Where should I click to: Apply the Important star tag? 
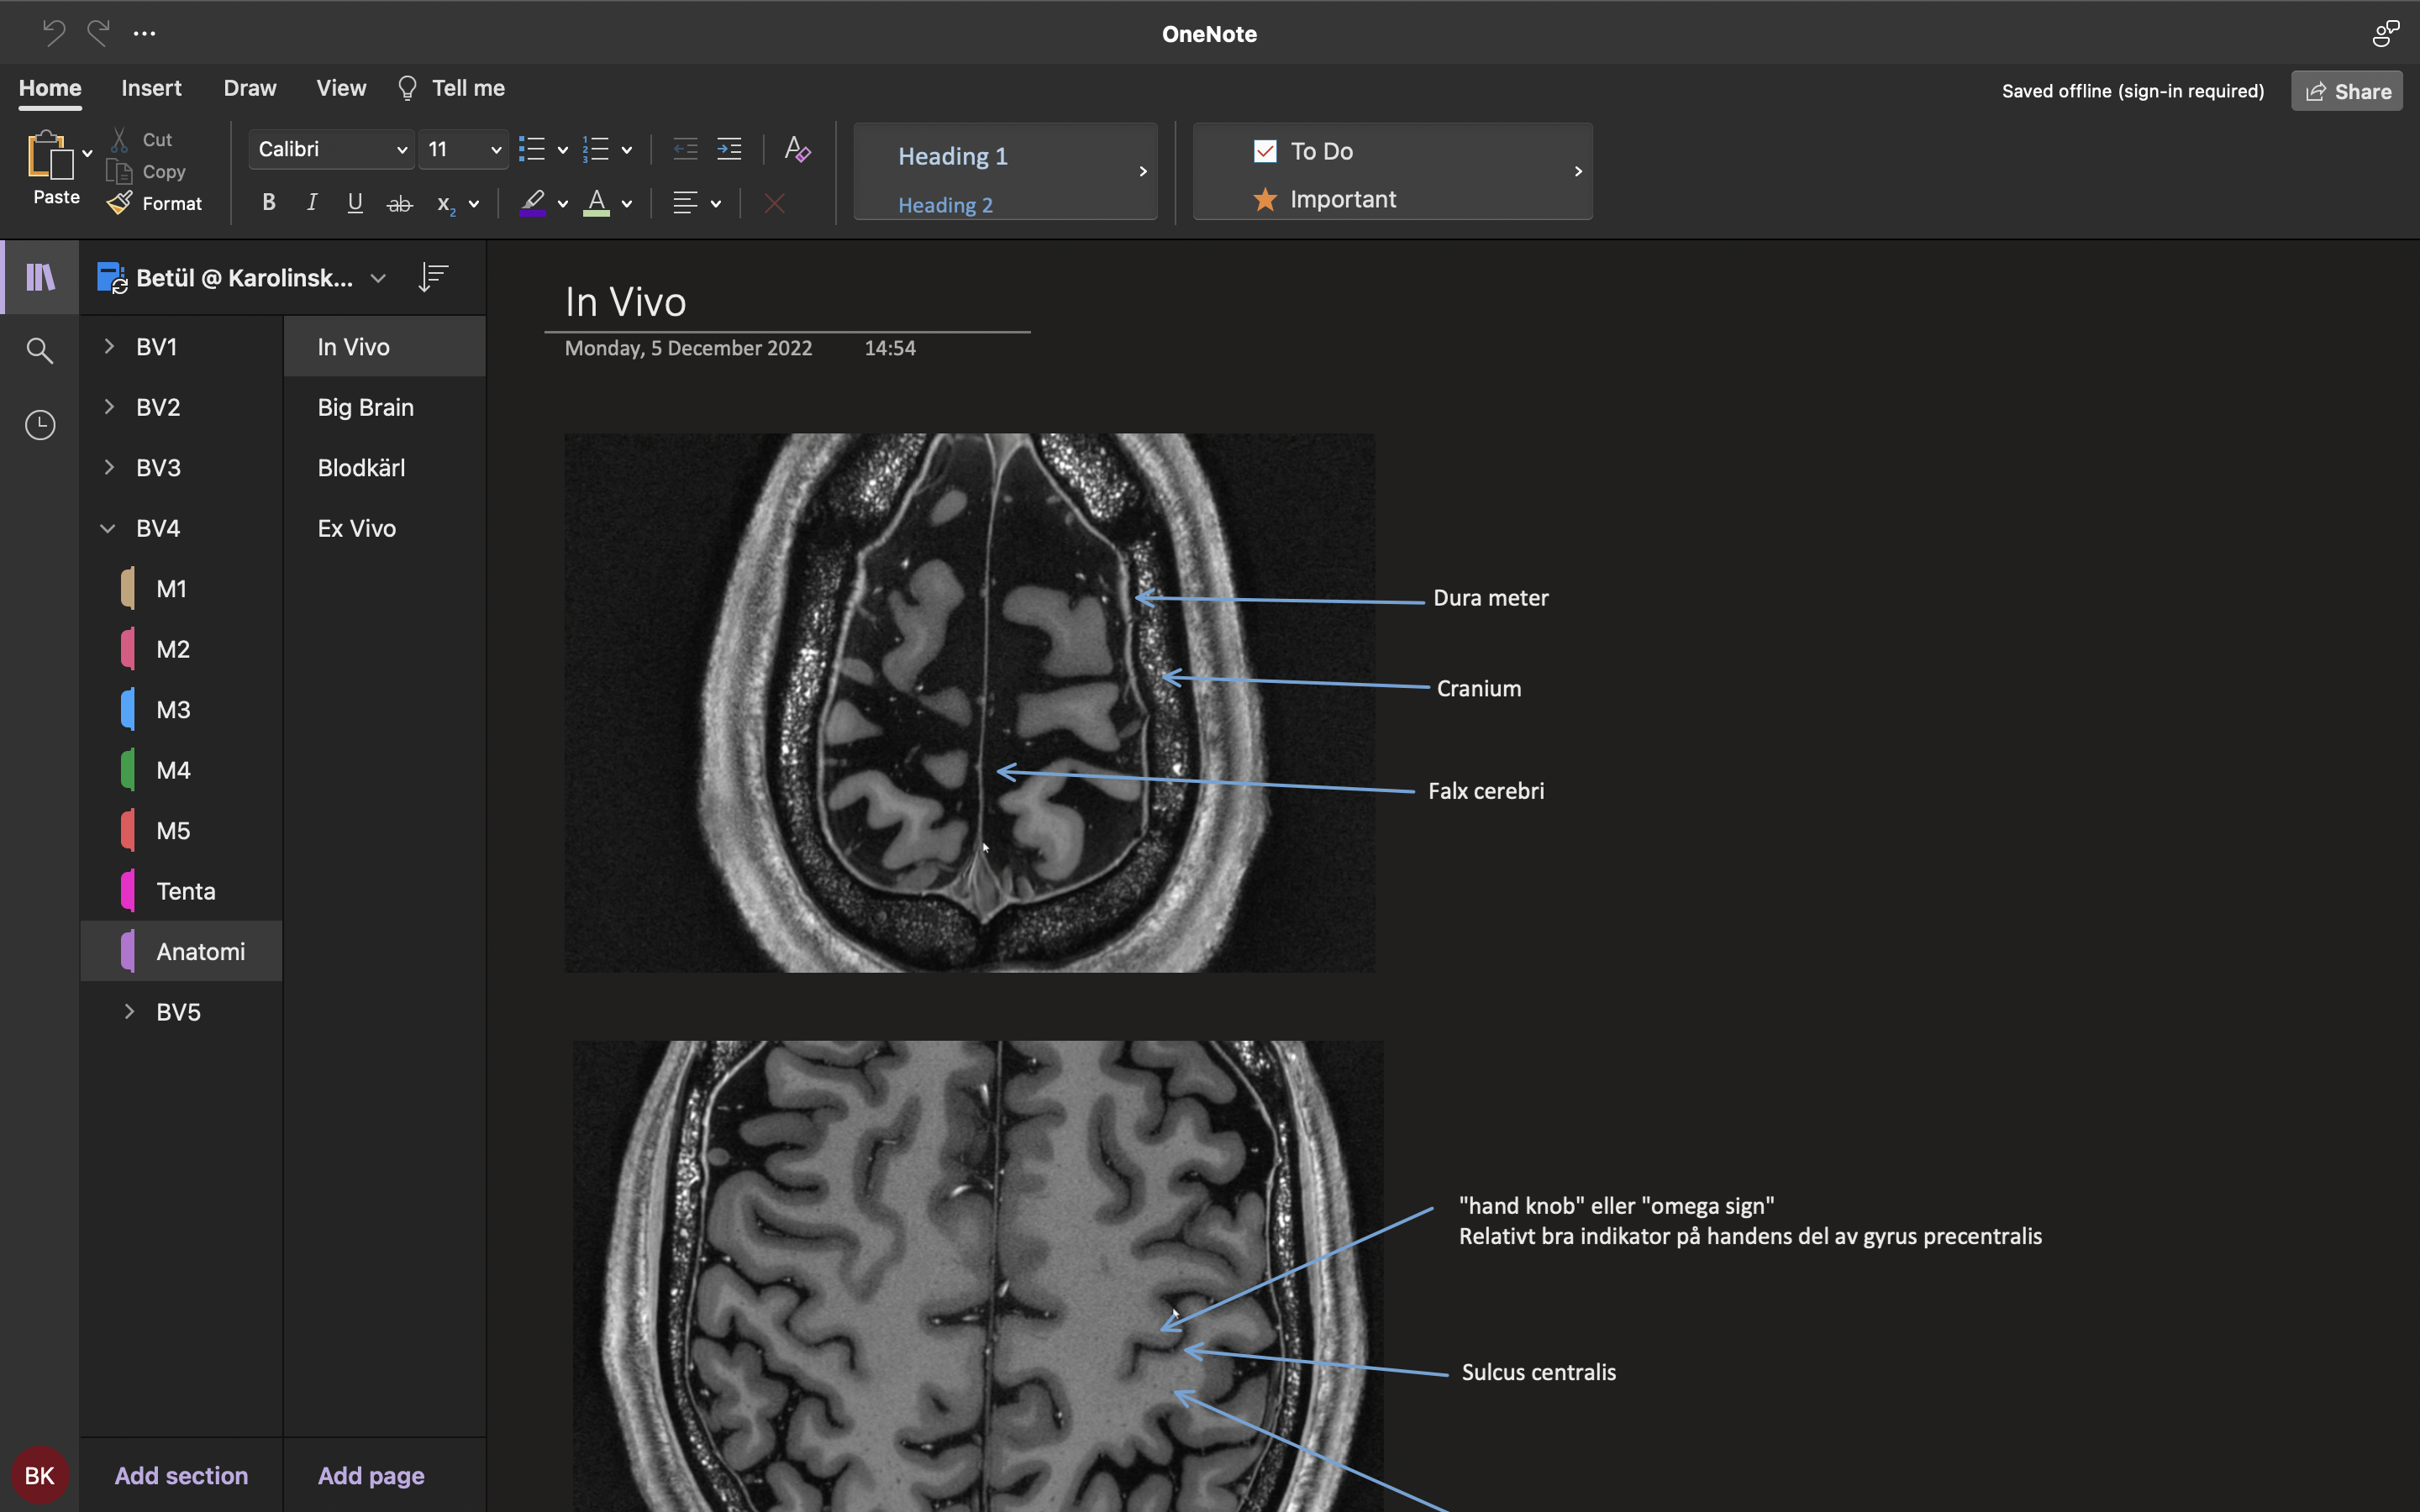pyautogui.click(x=1325, y=199)
